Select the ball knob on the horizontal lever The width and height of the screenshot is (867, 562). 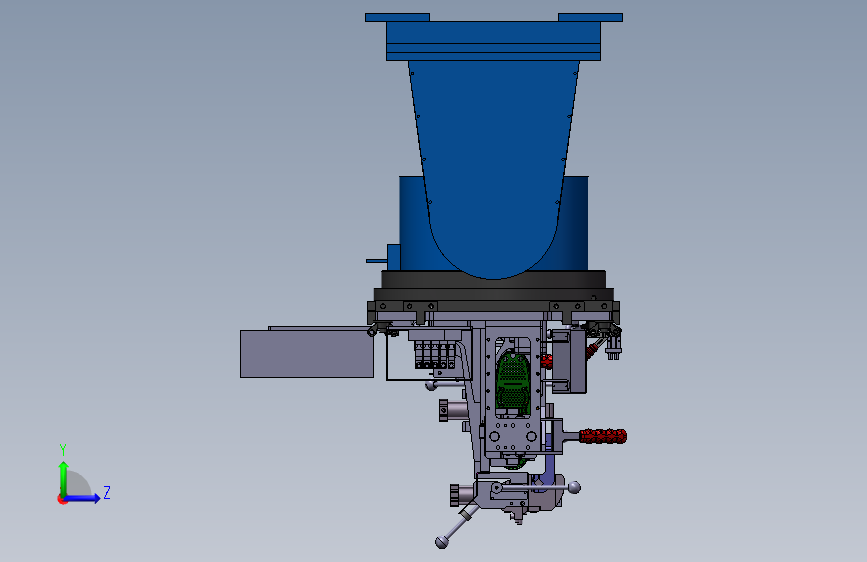tap(574, 487)
